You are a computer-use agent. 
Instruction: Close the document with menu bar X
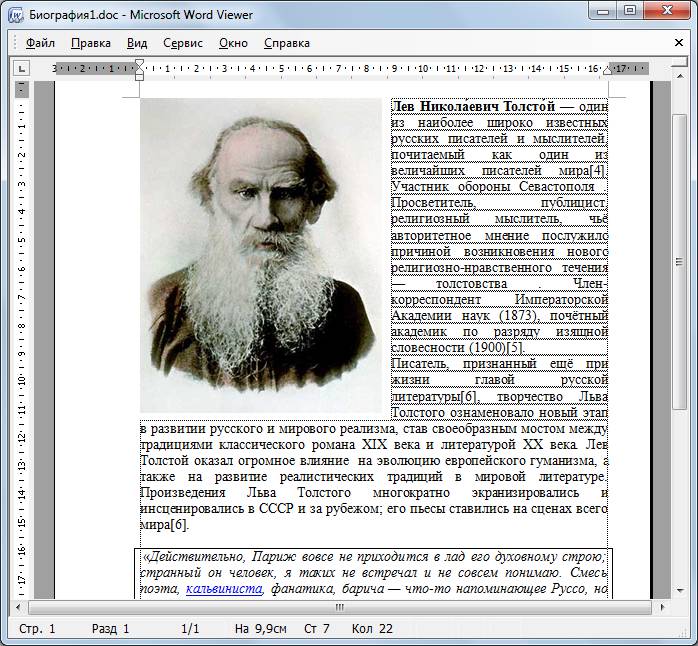679,43
